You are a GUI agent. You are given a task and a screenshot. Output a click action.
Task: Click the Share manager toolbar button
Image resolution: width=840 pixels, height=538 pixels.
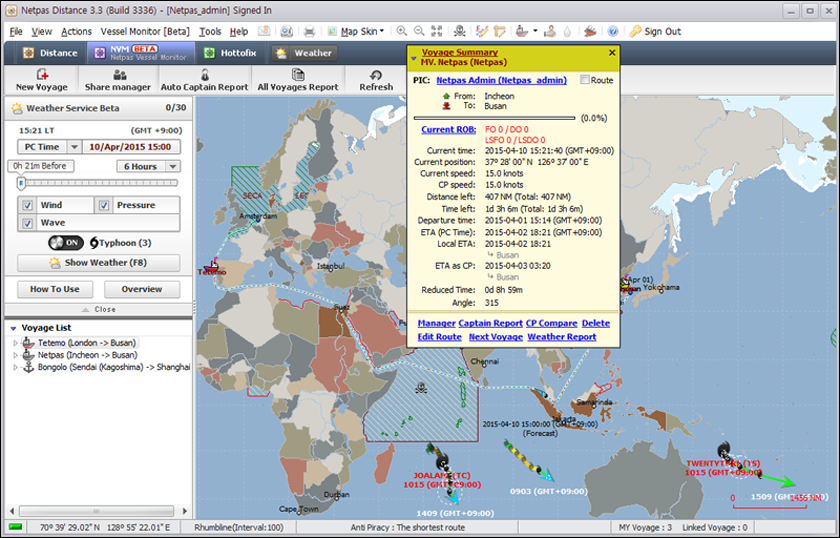(x=118, y=80)
